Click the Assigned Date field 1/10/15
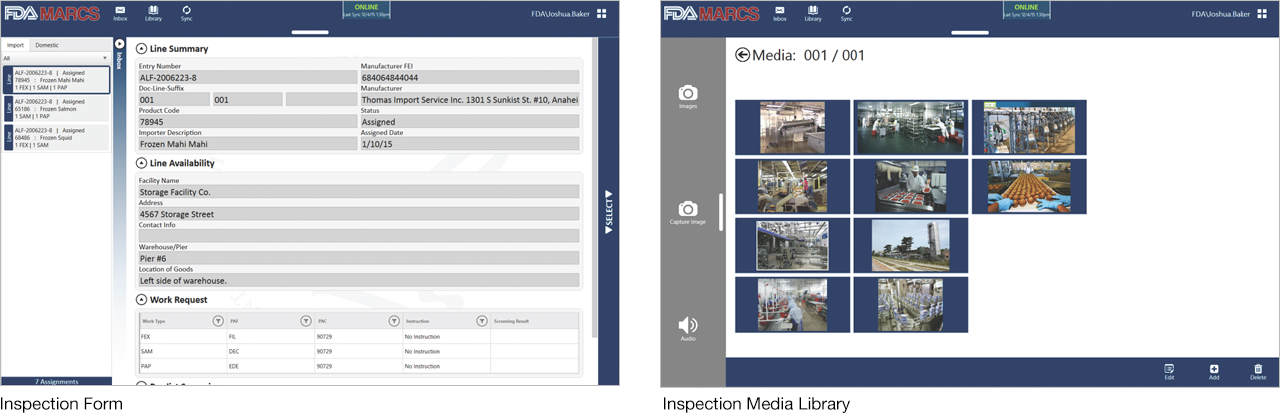This screenshot has height=419, width=1280. 470,144
